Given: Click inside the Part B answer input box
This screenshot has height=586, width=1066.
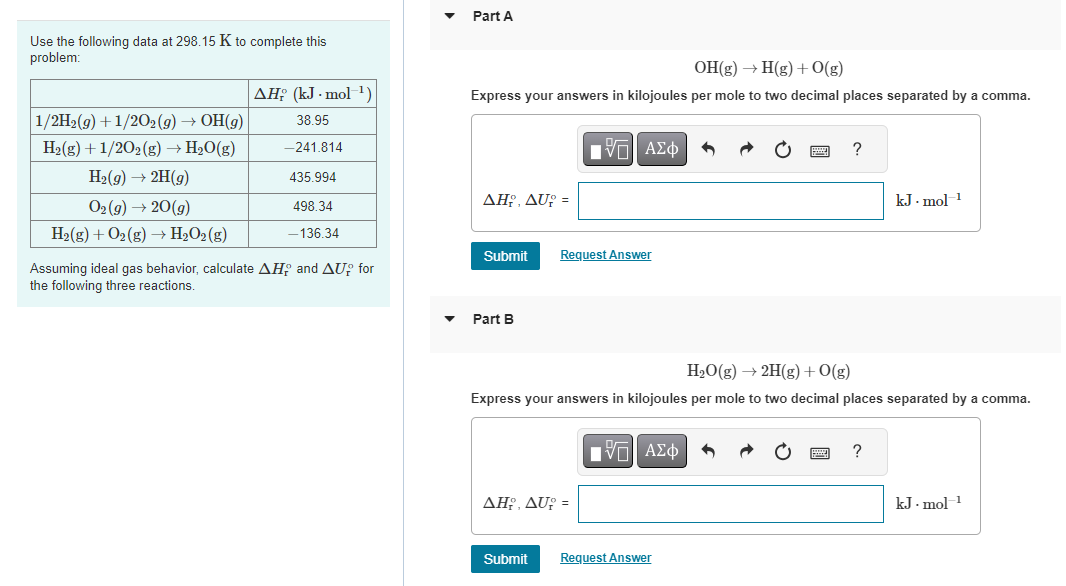Looking at the screenshot, I should pos(730,503).
